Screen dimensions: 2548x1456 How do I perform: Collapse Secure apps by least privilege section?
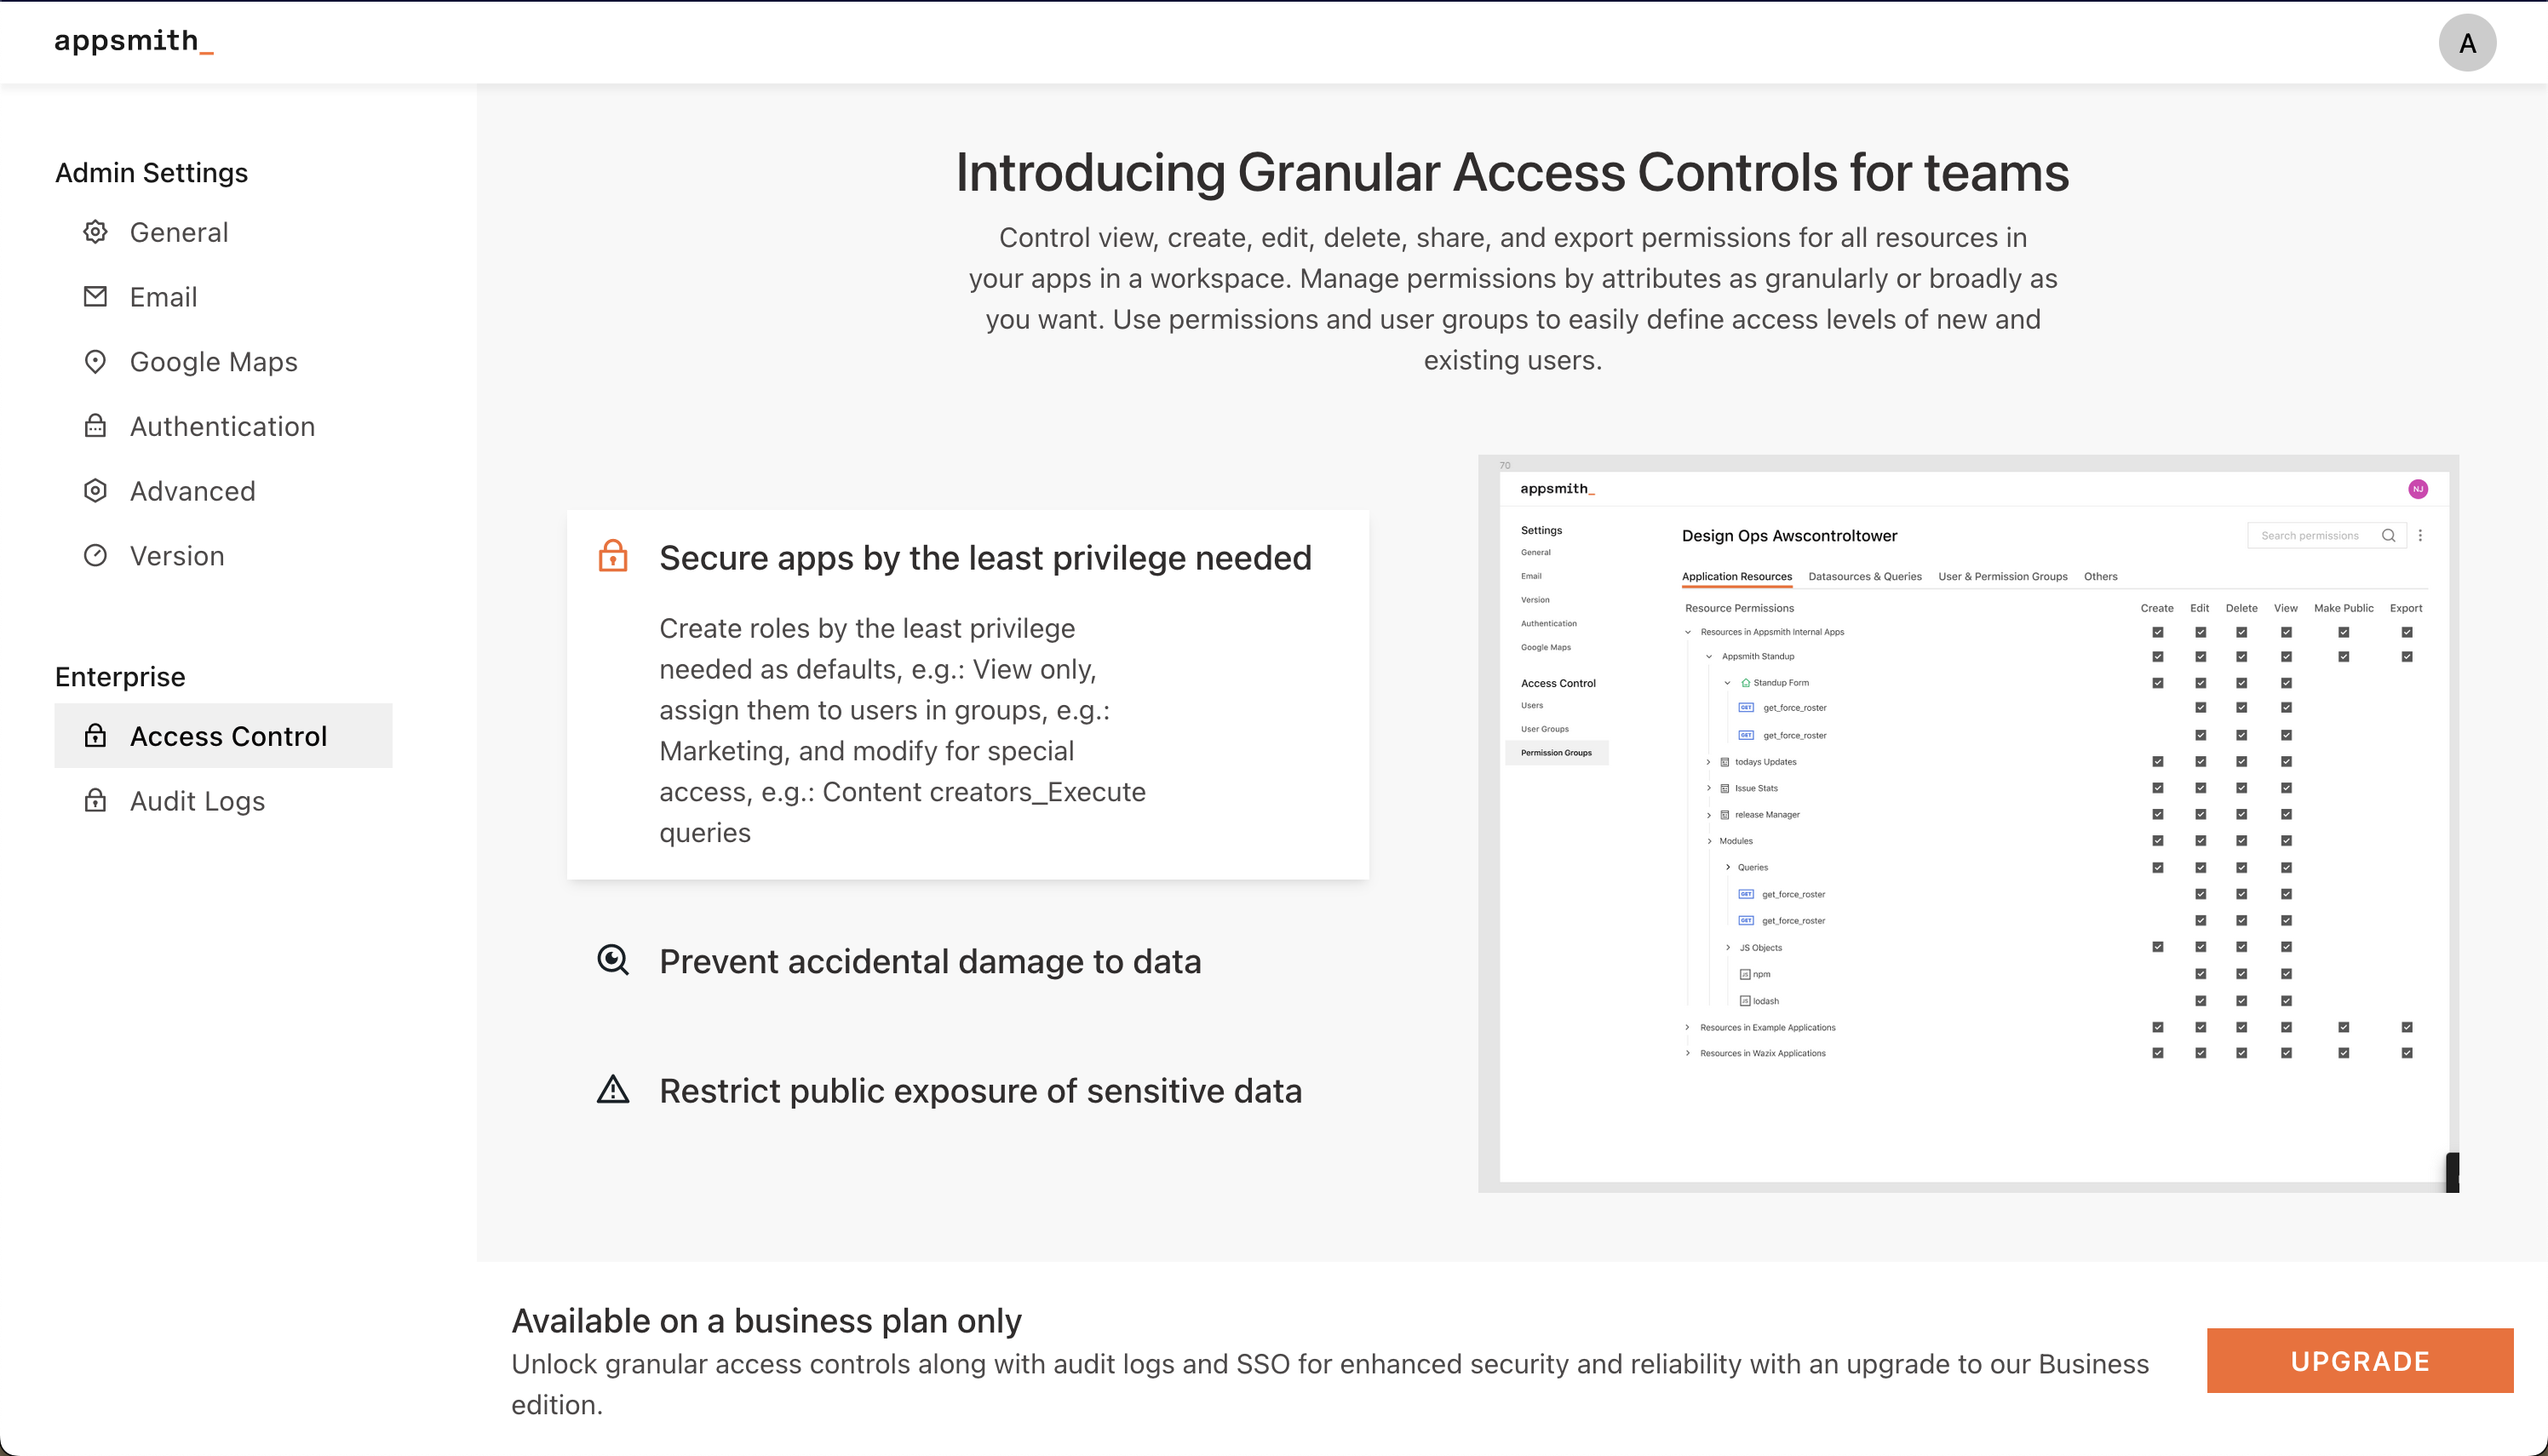pyautogui.click(x=984, y=558)
